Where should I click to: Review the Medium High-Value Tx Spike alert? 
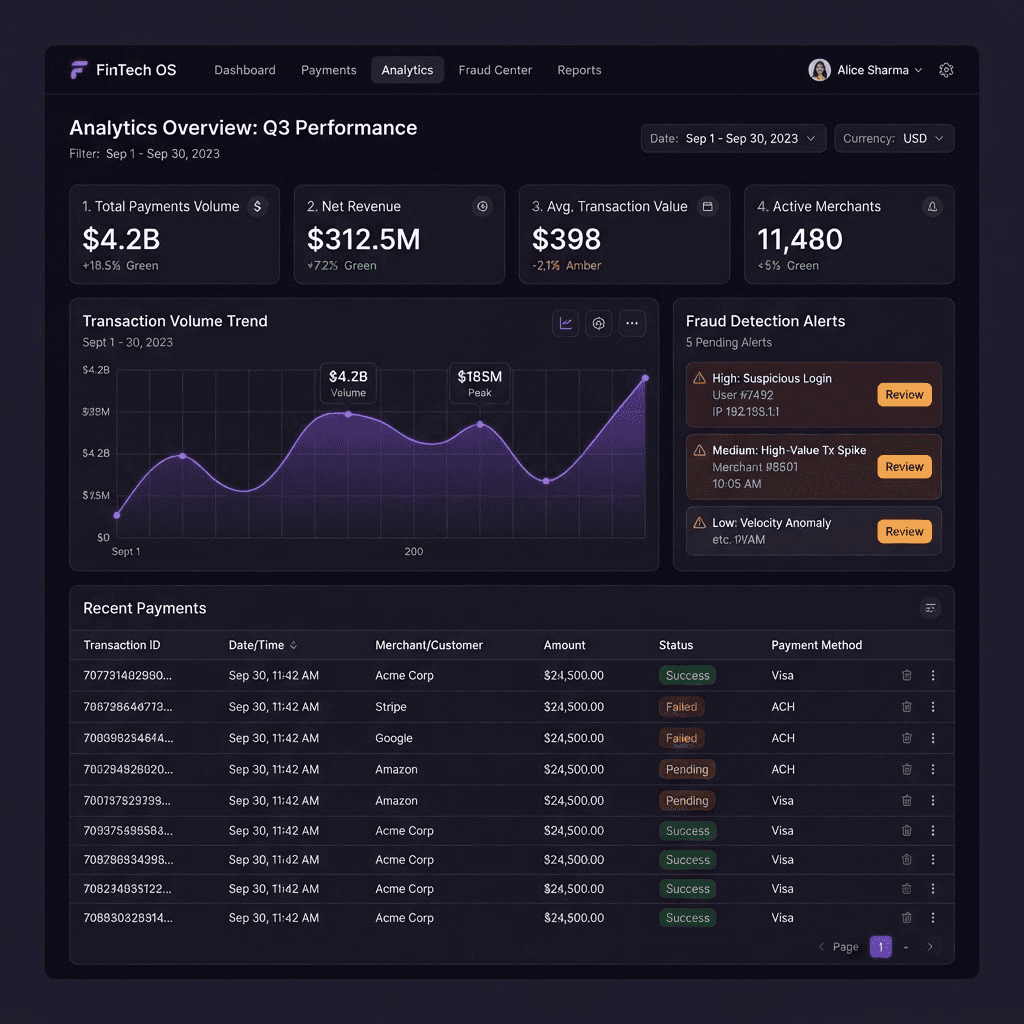[x=904, y=467]
